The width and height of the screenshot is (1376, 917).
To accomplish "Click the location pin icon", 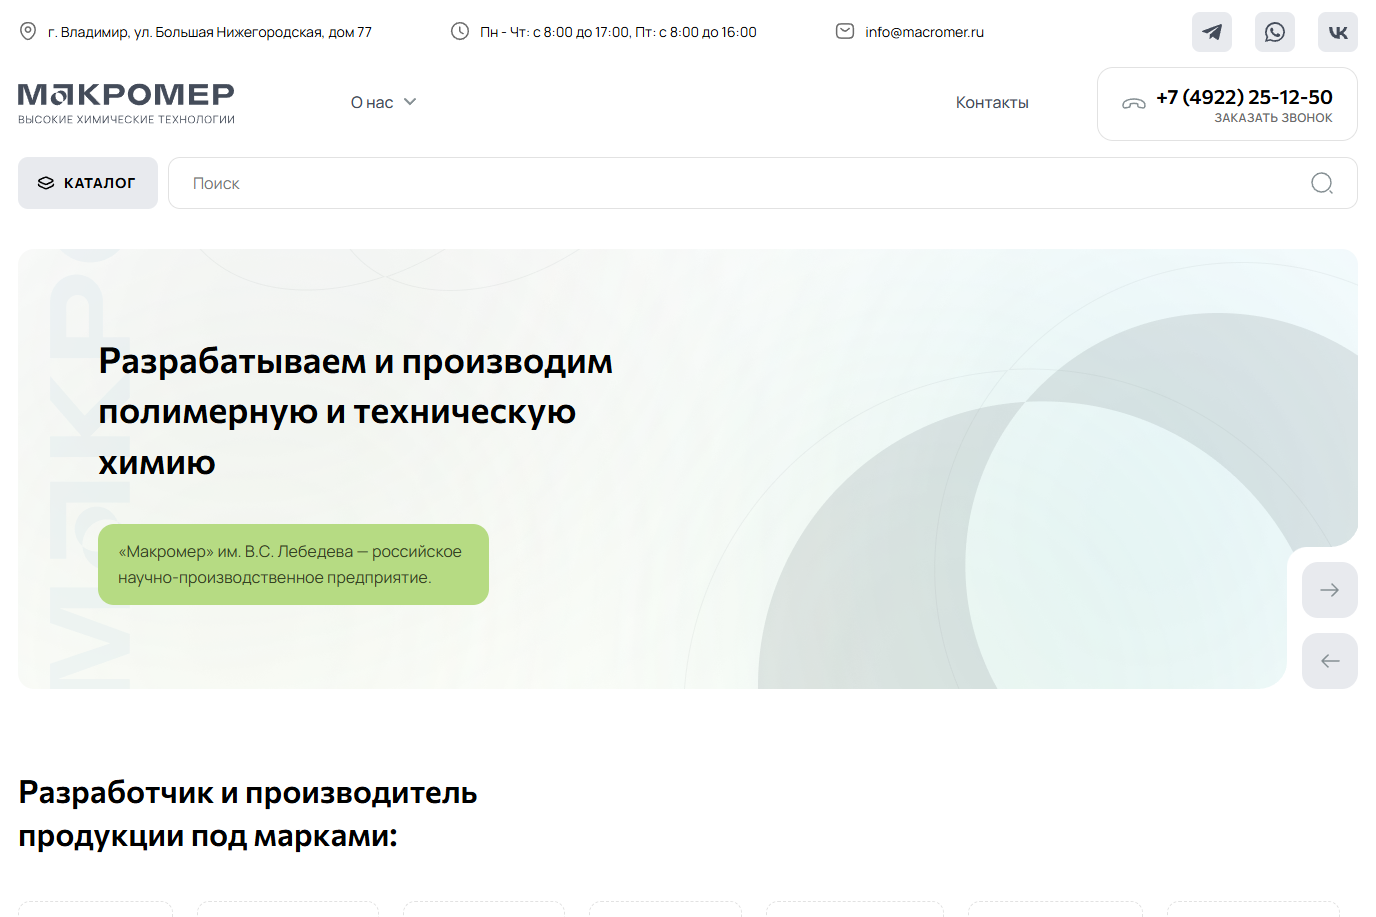I will coord(28,32).
